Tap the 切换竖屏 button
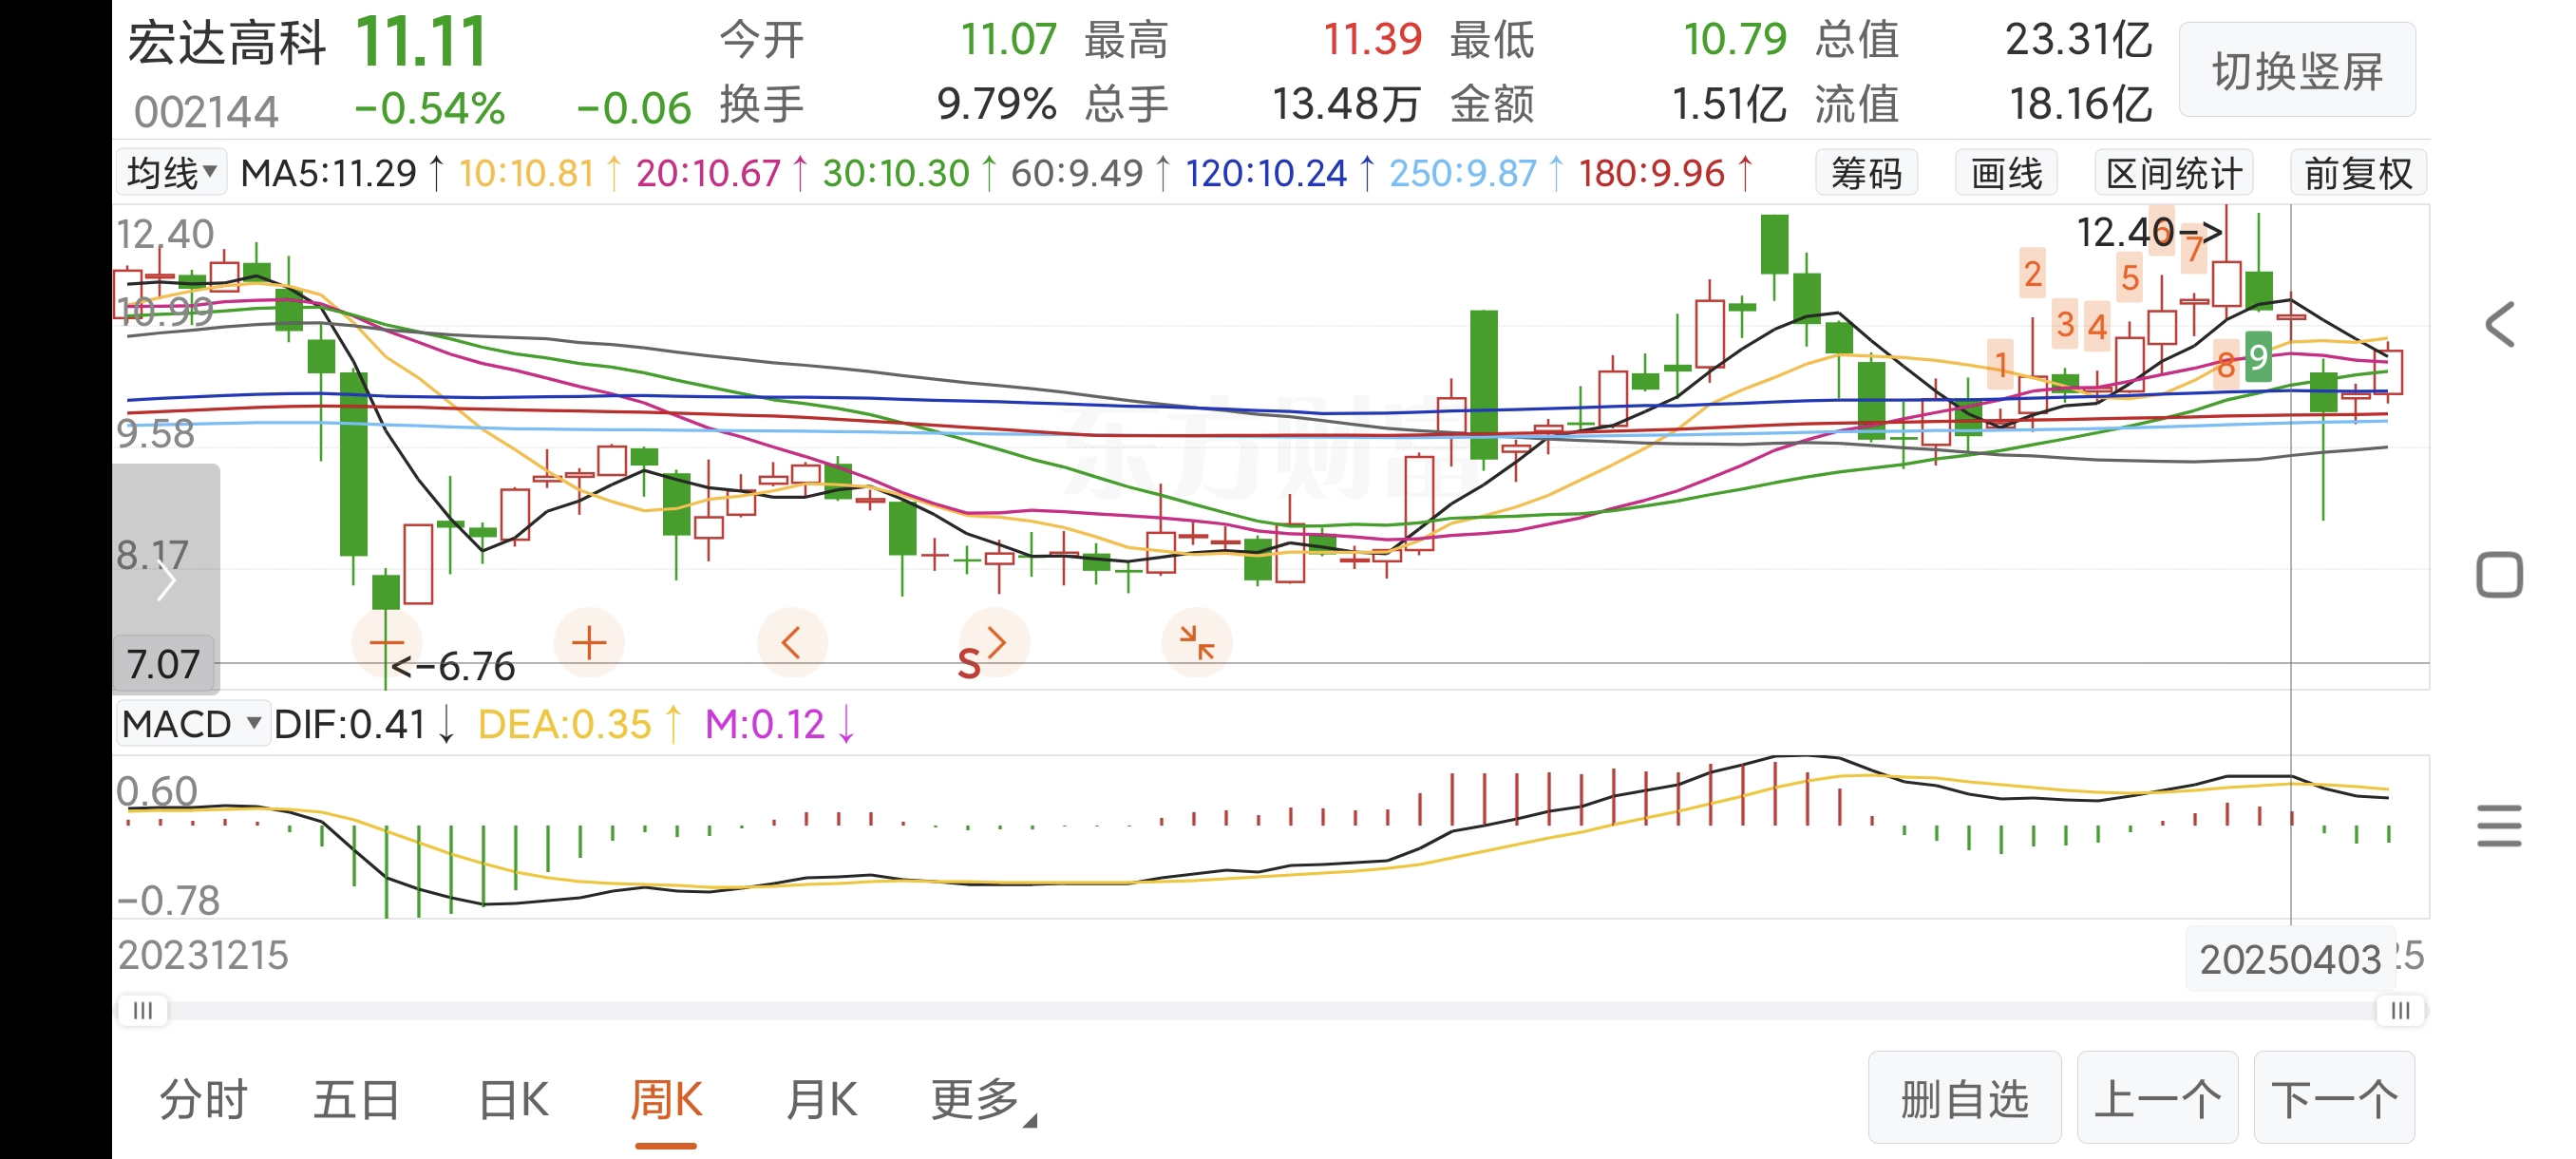Screen dimensions: 2576x1159 tap(2297, 71)
